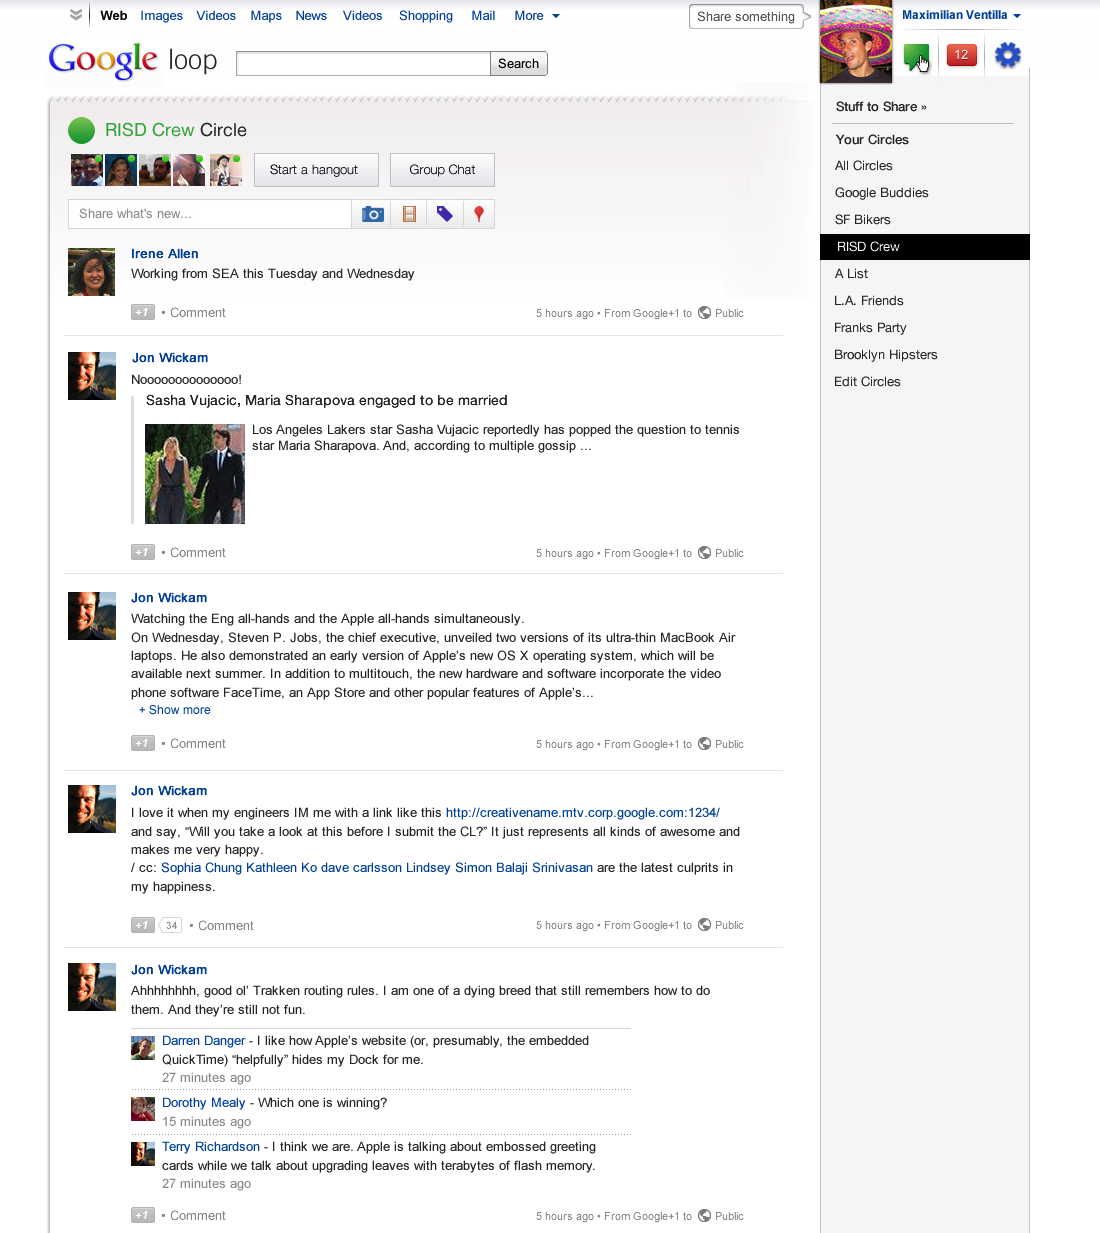Select the highlighted RISD Crew circle
The width and height of the screenshot is (1100, 1233).
[925, 247]
